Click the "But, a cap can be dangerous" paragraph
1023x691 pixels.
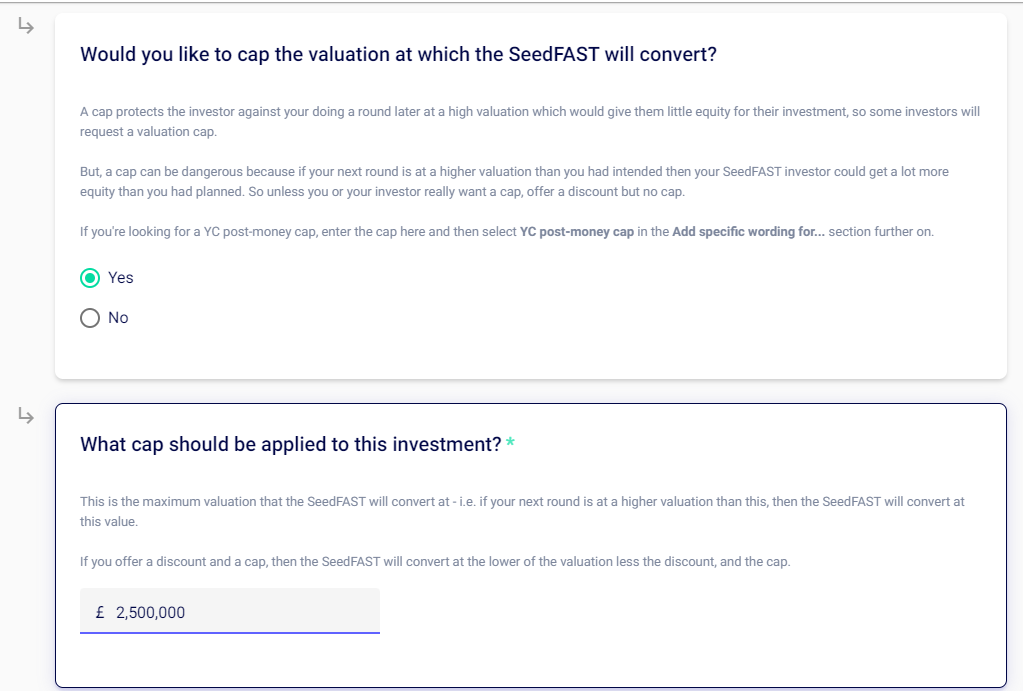click(x=514, y=181)
